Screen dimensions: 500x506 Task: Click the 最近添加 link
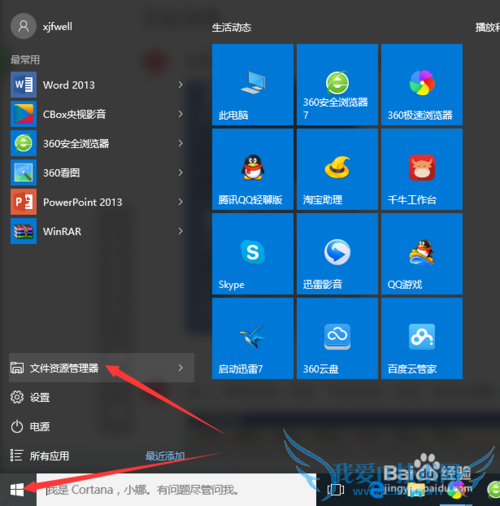165,456
